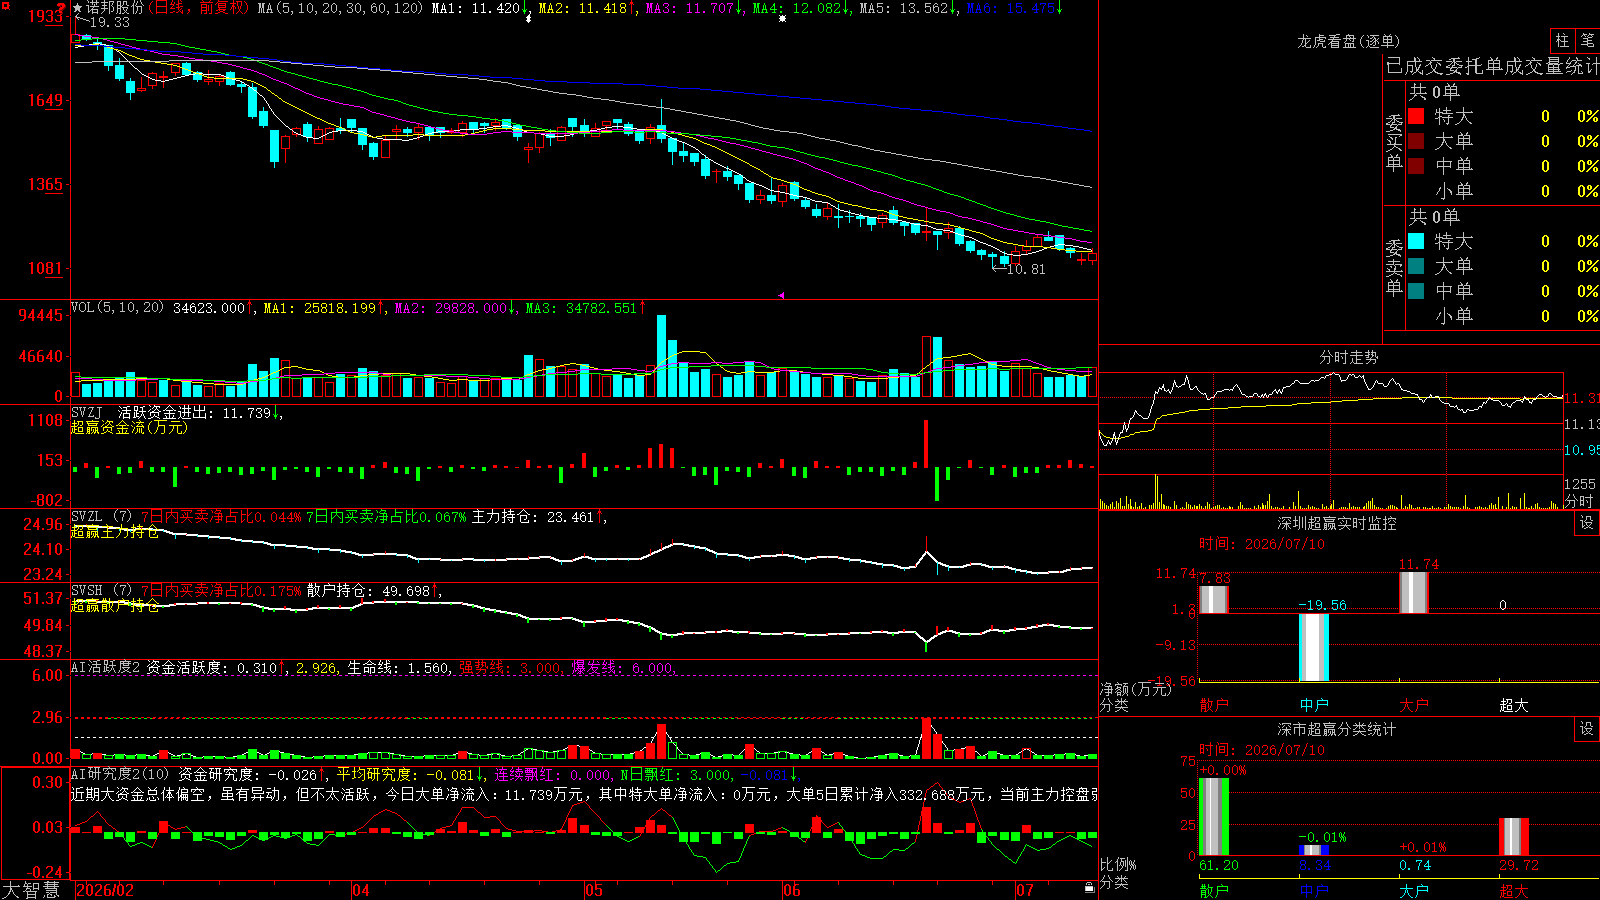Select the 日线, 前复权 period label
Image resolution: width=1600 pixels, height=900 pixels.
[199, 8]
